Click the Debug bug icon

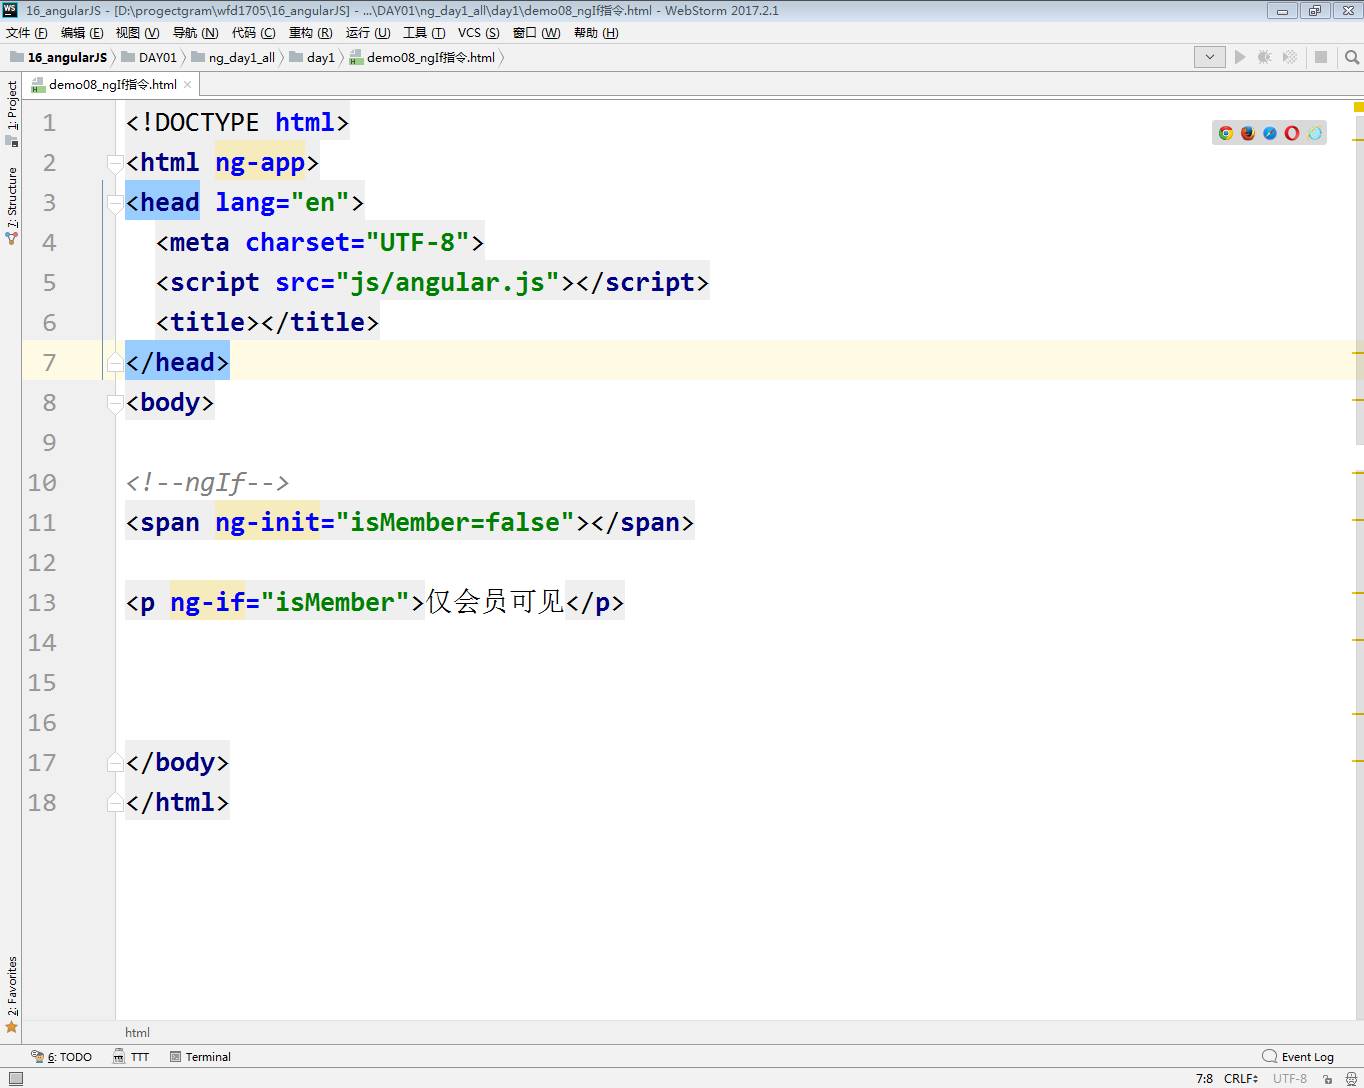(x=1265, y=57)
